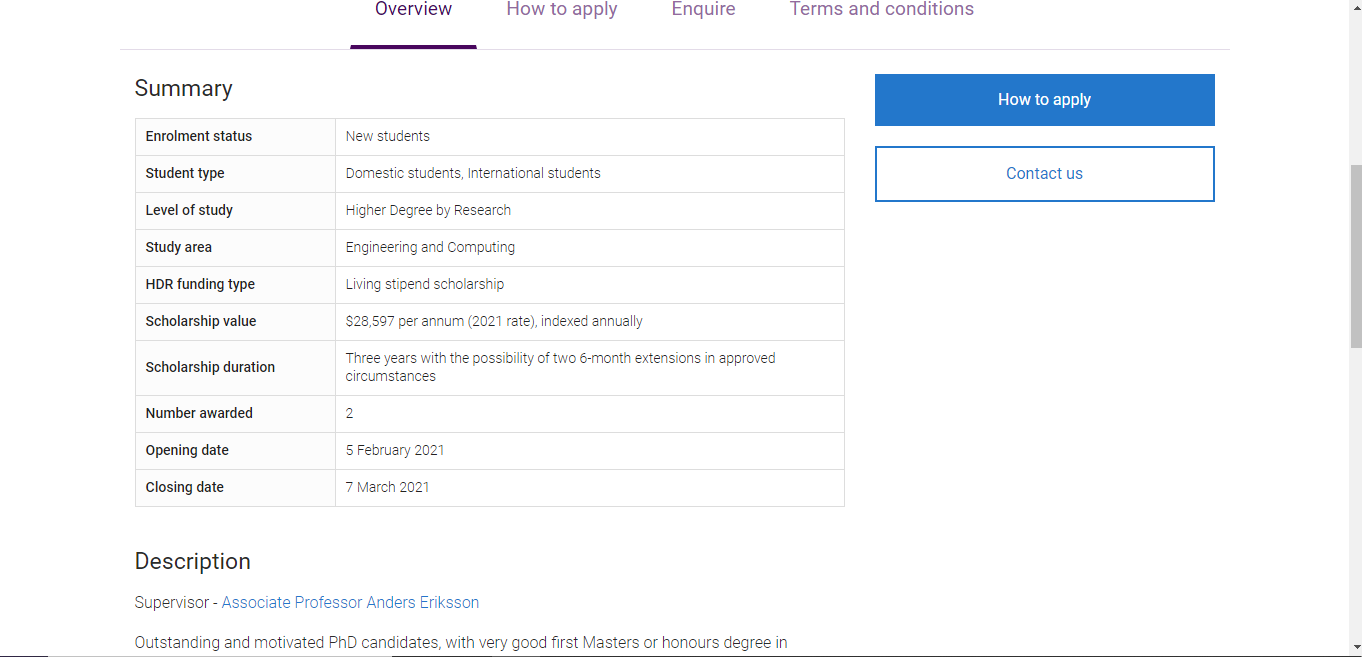Image resolution: width=1362 pixels, height=657 pixels.
Task: Select the 7 March 2021 date
Action: pos(388,488)
